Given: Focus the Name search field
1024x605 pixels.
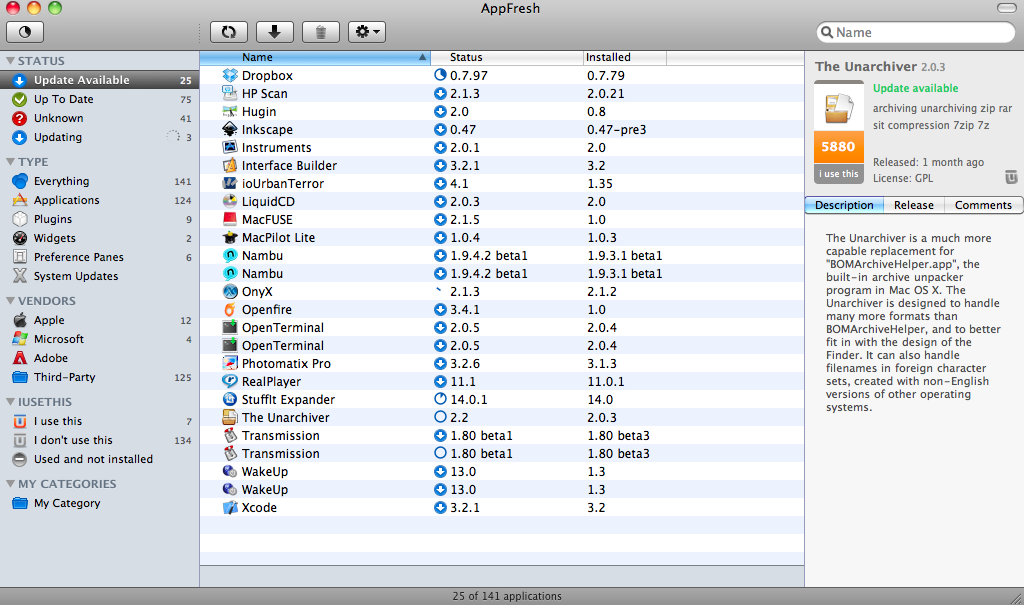Looking at the screenshot, I should coord(916,33).
